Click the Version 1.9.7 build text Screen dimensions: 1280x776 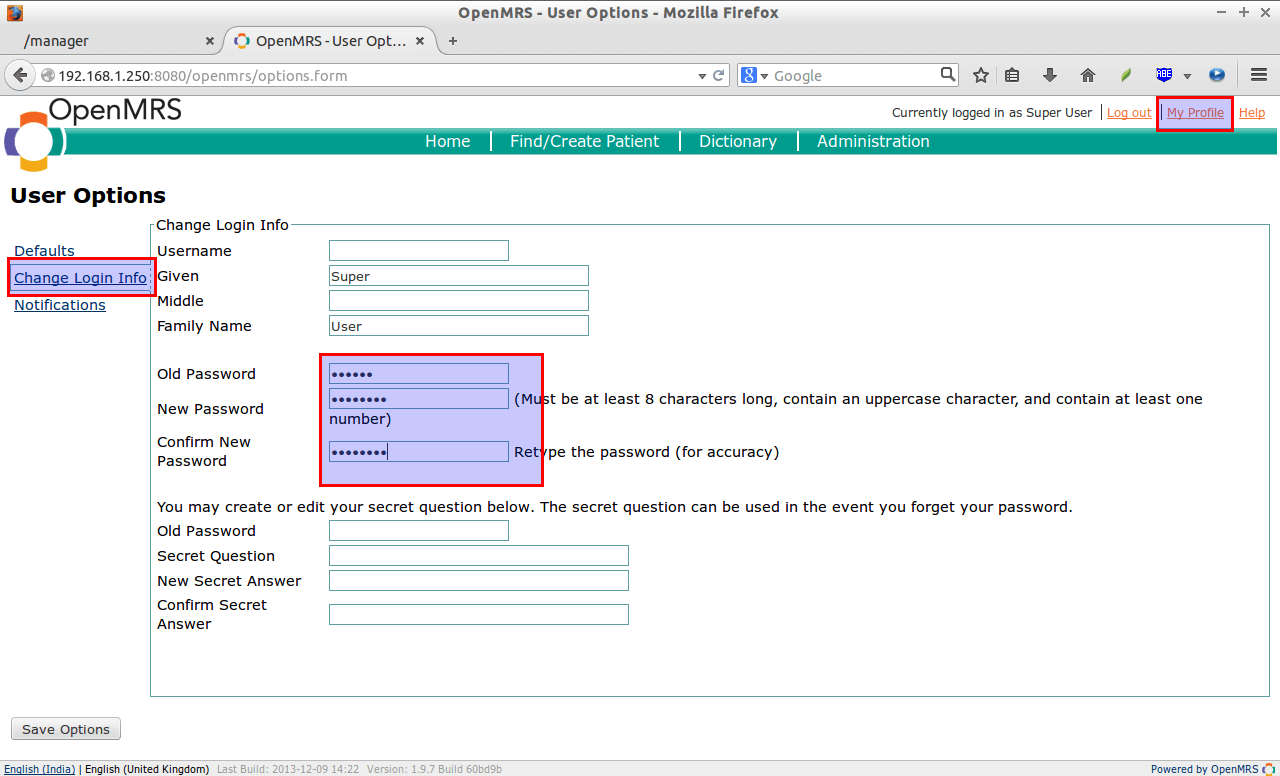point(434,769)
